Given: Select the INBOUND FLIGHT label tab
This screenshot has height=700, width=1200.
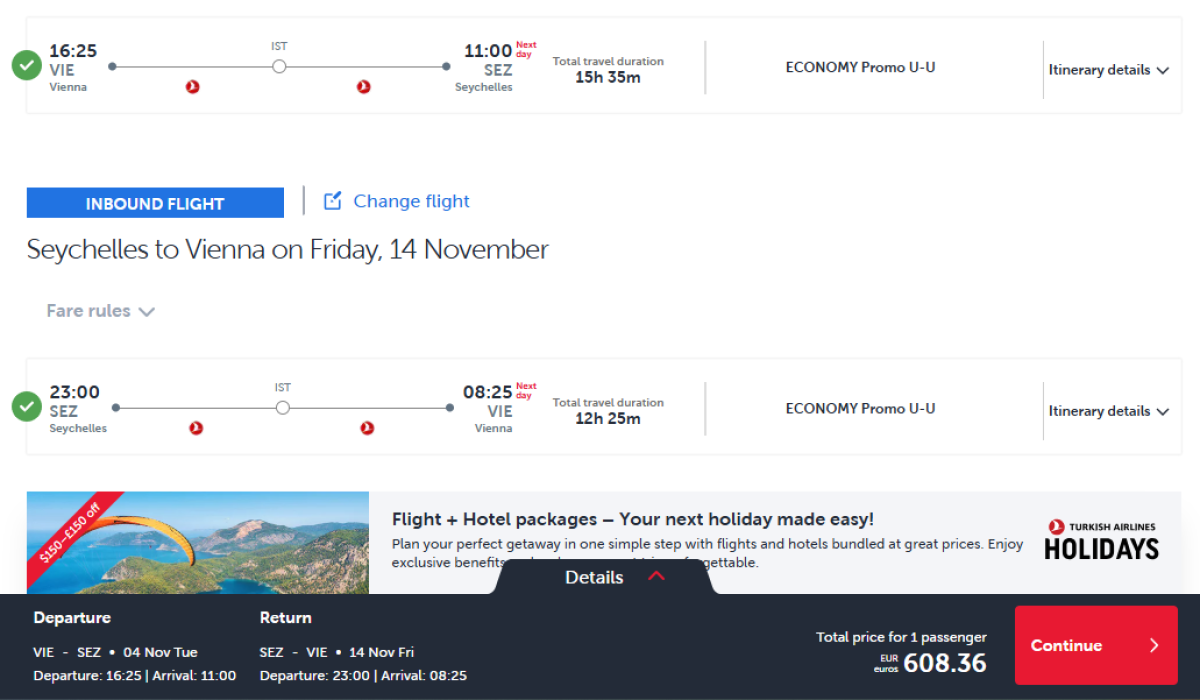Looking at the screenshot, I should [155, 203].
